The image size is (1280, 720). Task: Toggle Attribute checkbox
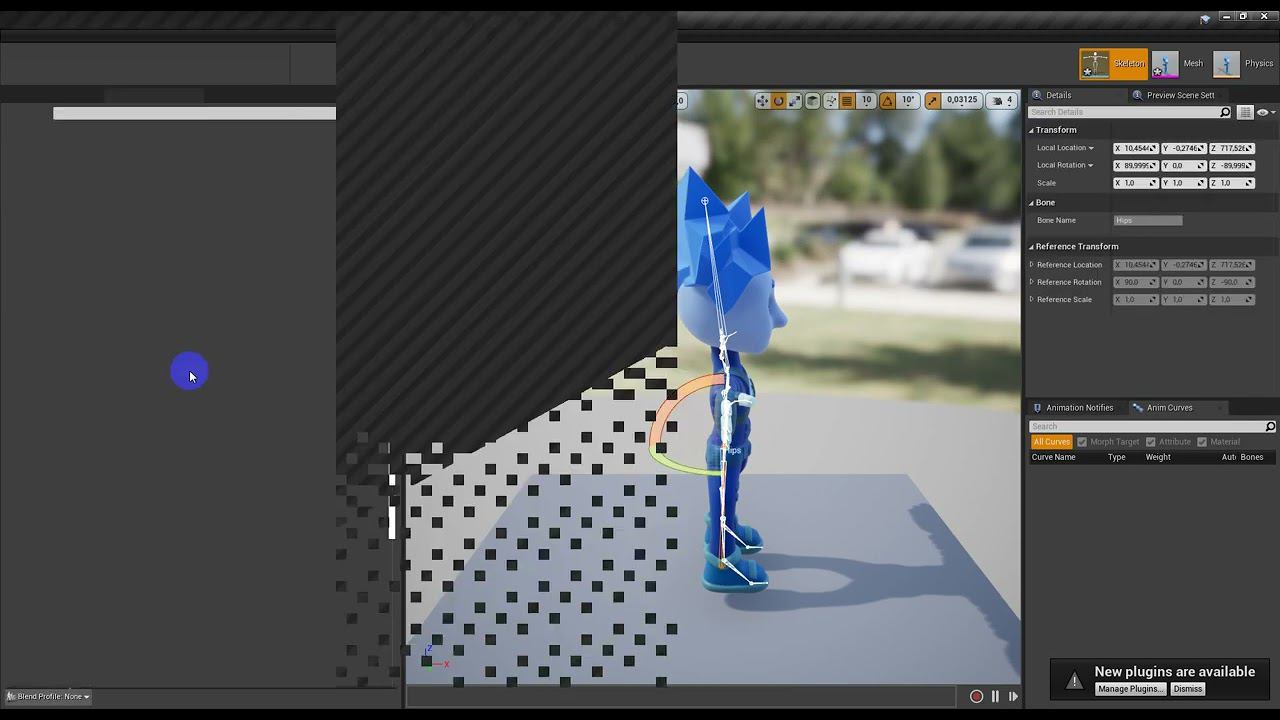coord(1151,442)
